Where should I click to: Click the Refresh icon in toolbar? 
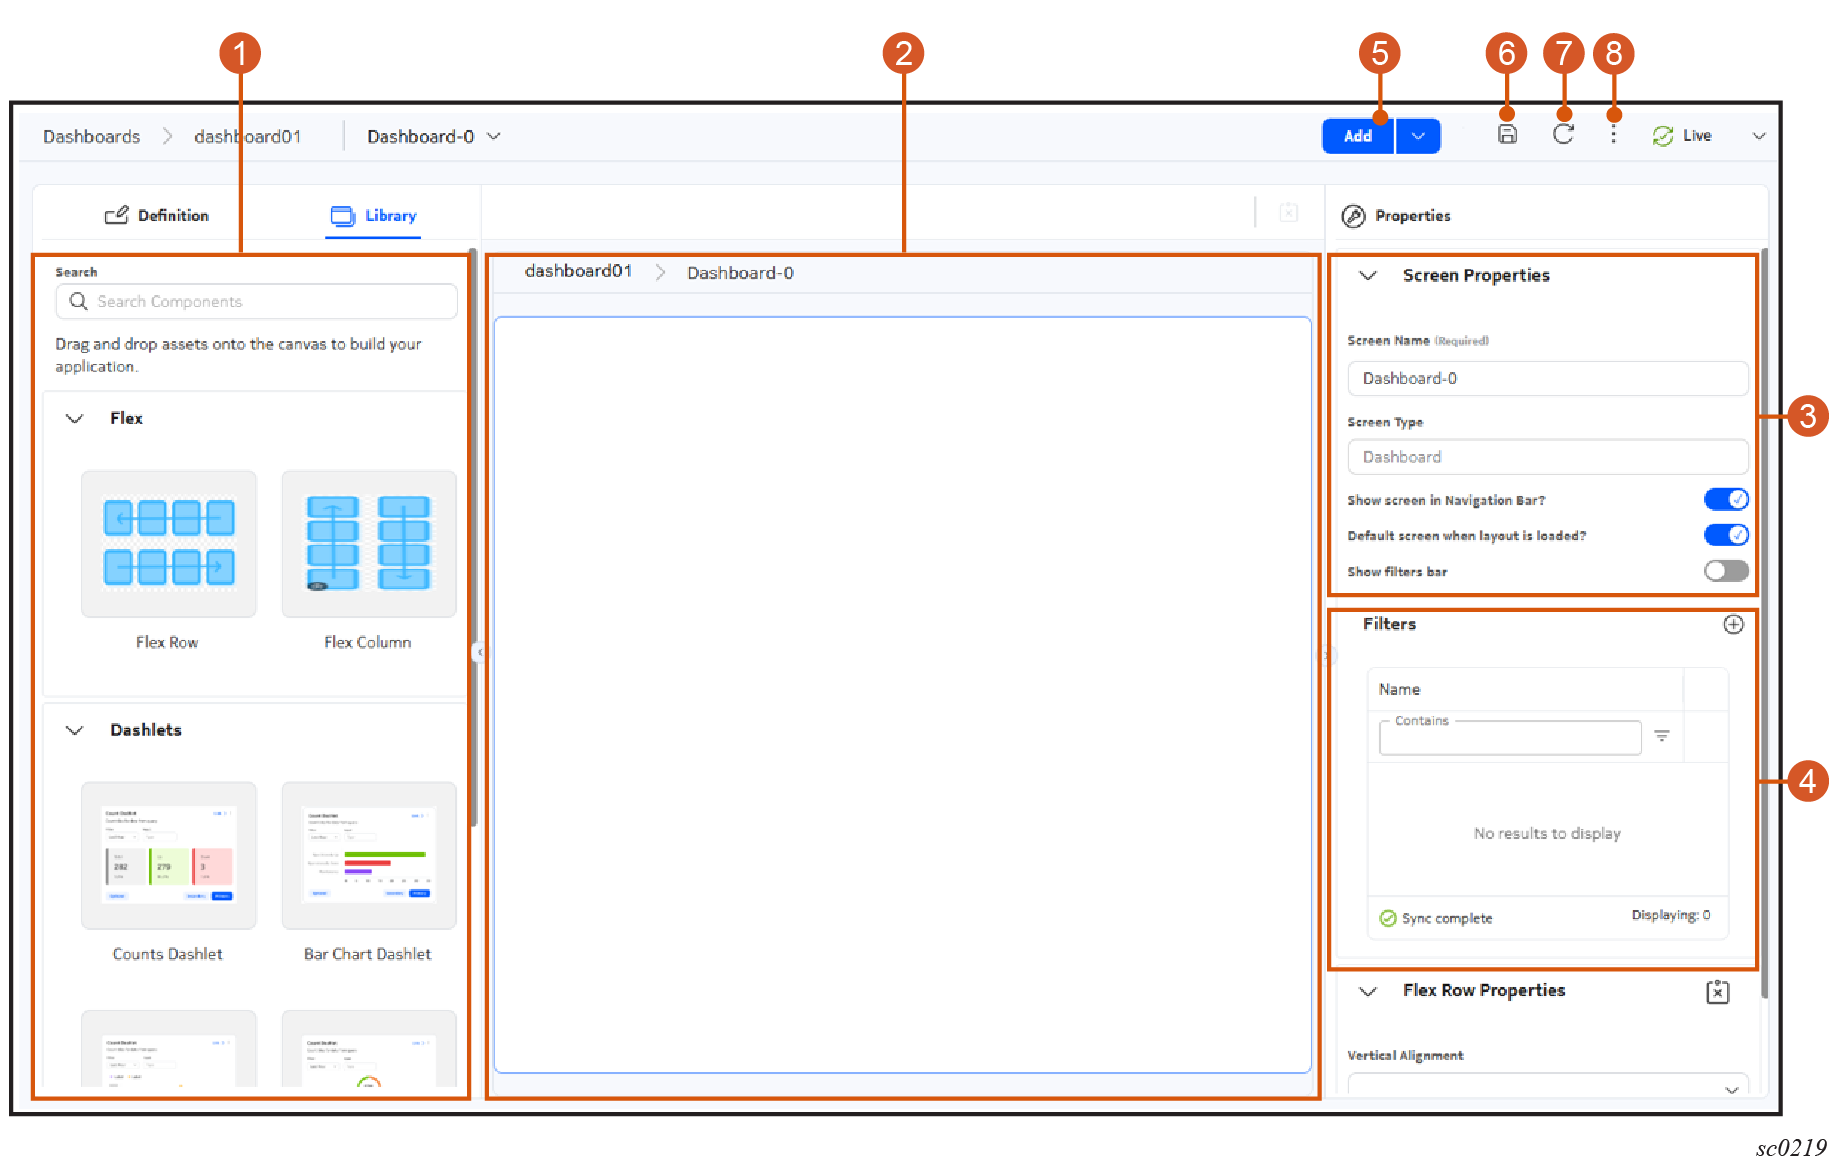[x=1563, y=135]
